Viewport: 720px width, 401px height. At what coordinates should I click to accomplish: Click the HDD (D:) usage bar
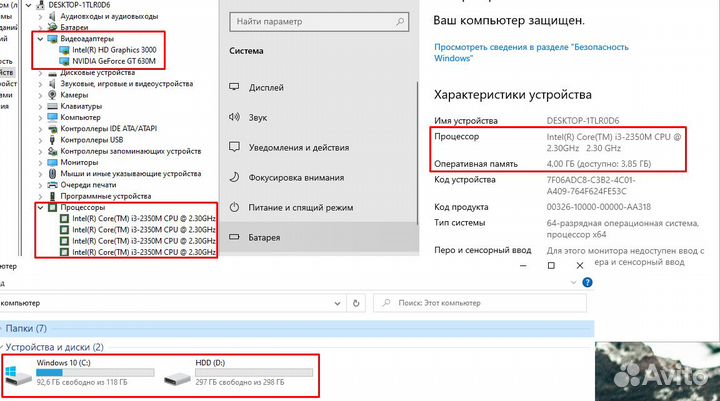254,373
